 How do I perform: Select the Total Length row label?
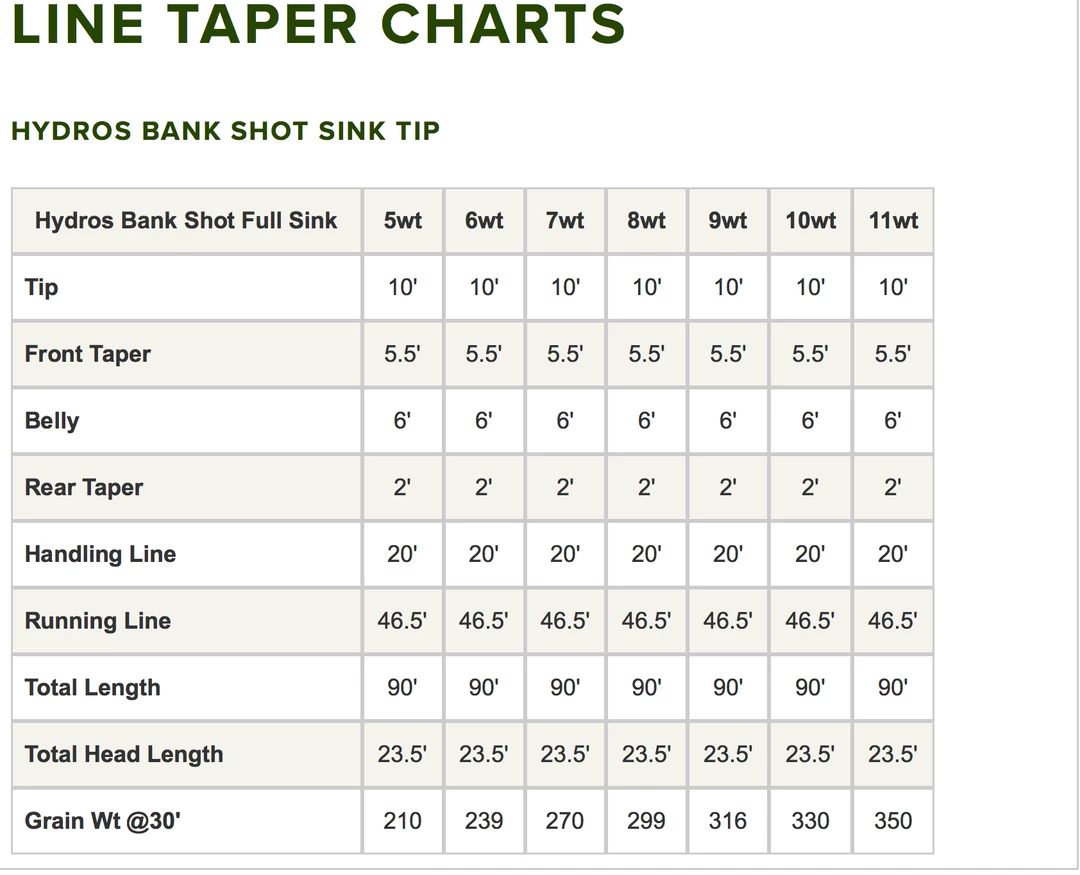92,688
